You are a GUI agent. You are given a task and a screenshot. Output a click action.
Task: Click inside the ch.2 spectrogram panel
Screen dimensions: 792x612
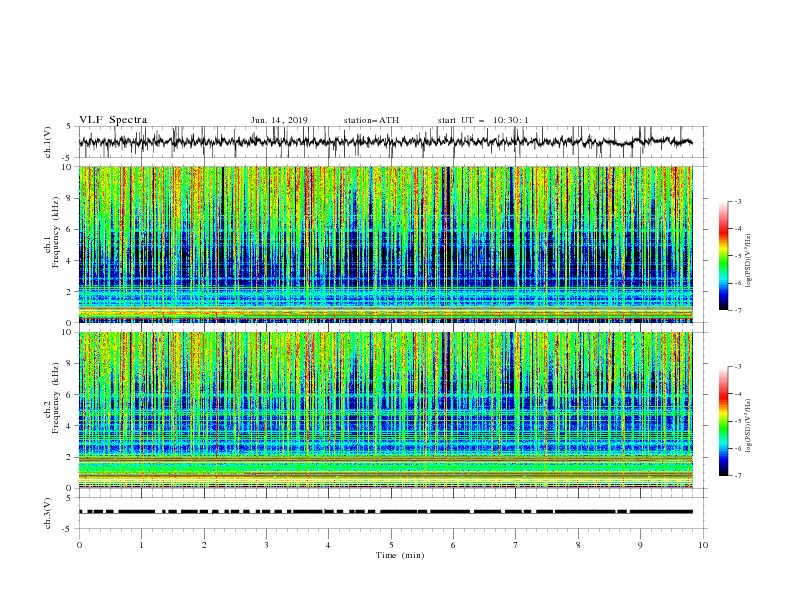click(x=386, y=410)
